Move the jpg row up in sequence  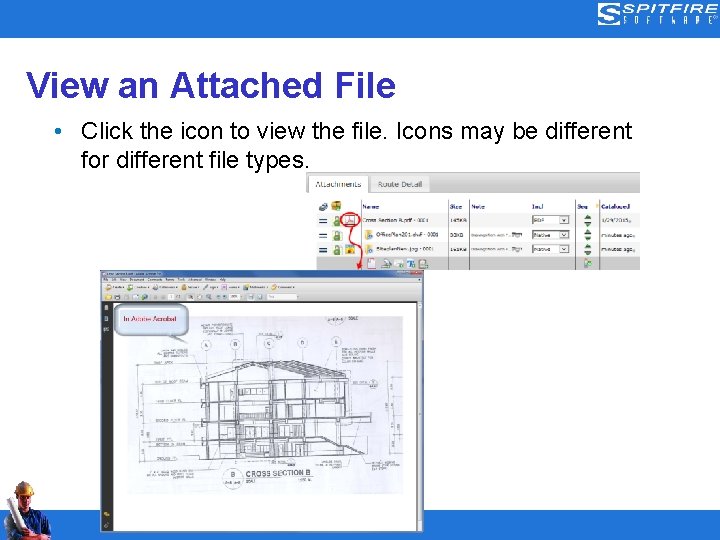pyautogui.click(x=588, y=247)
